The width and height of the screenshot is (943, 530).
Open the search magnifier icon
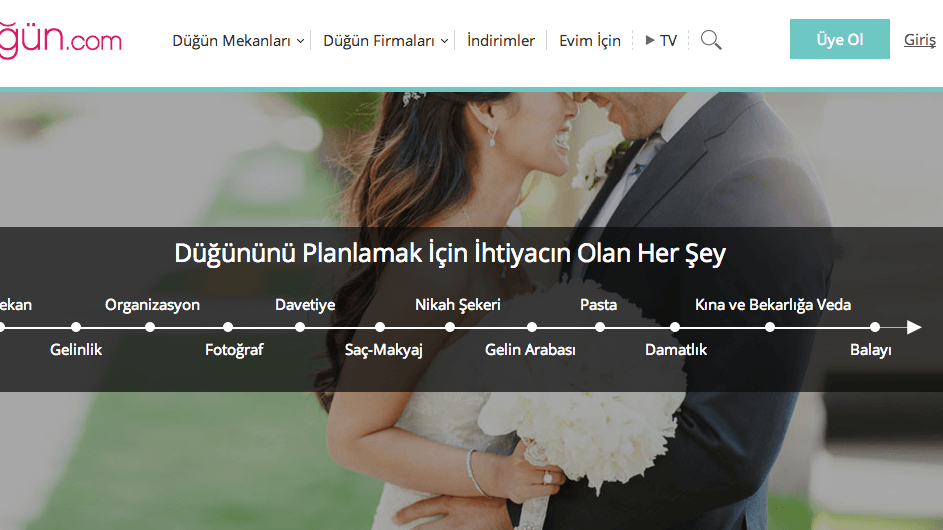tap(711, 40)
